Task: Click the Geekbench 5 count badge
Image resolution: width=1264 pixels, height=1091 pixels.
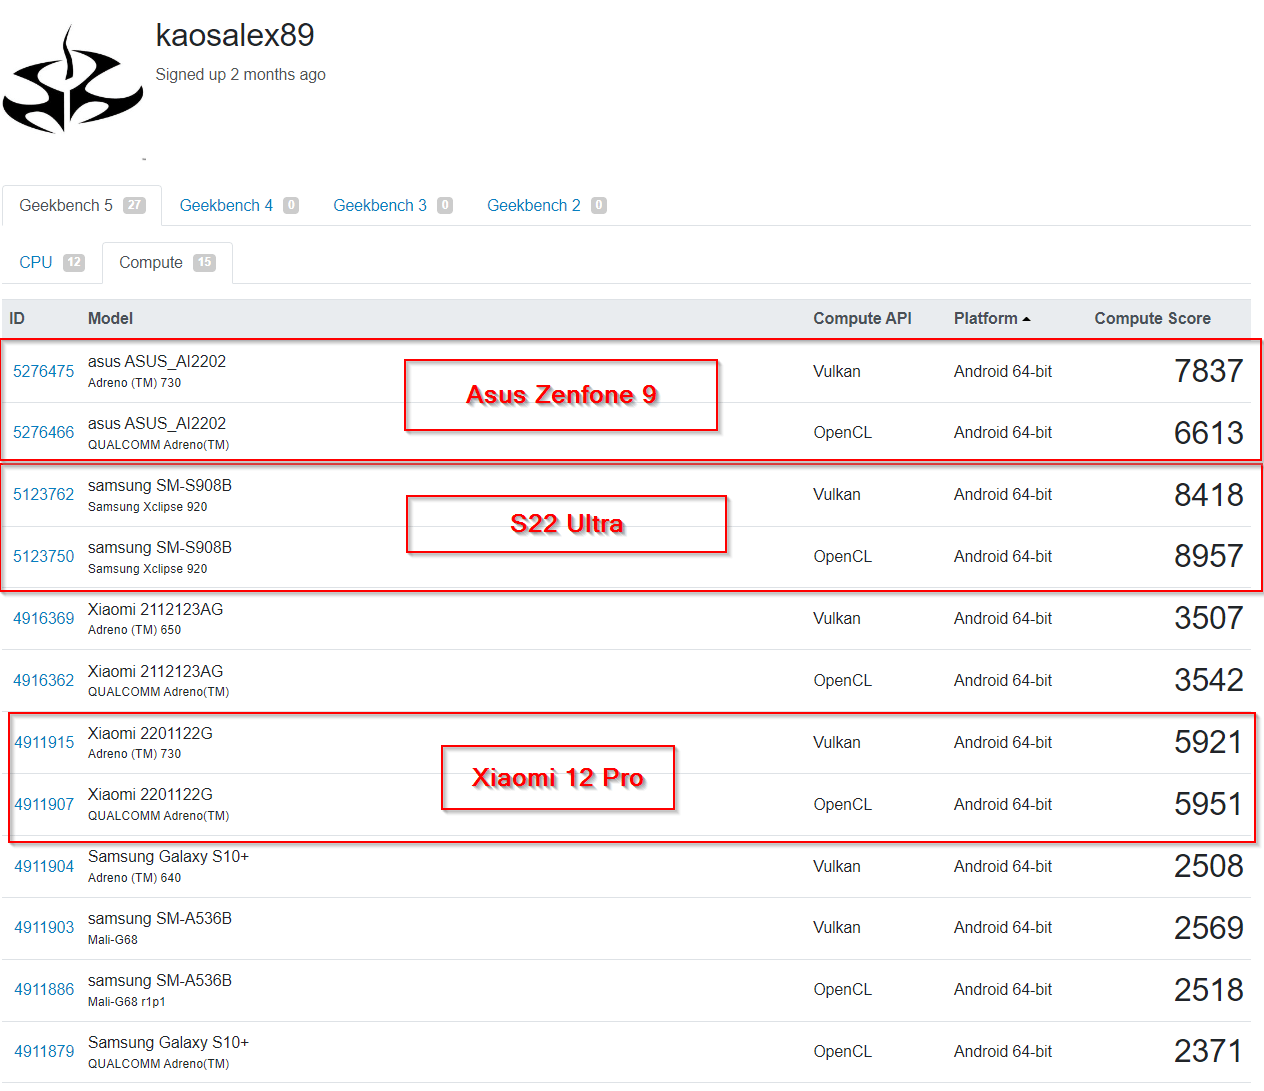Action: [x=134, y=205]
